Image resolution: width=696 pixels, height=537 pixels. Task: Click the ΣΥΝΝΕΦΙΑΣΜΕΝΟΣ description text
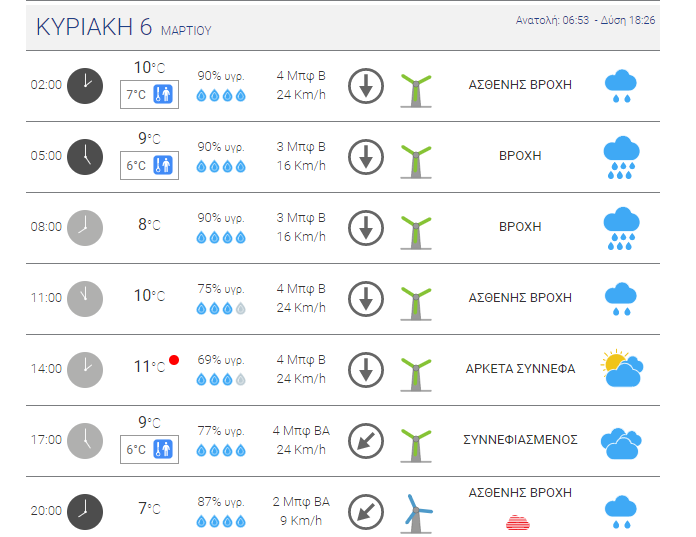[520, 440]
